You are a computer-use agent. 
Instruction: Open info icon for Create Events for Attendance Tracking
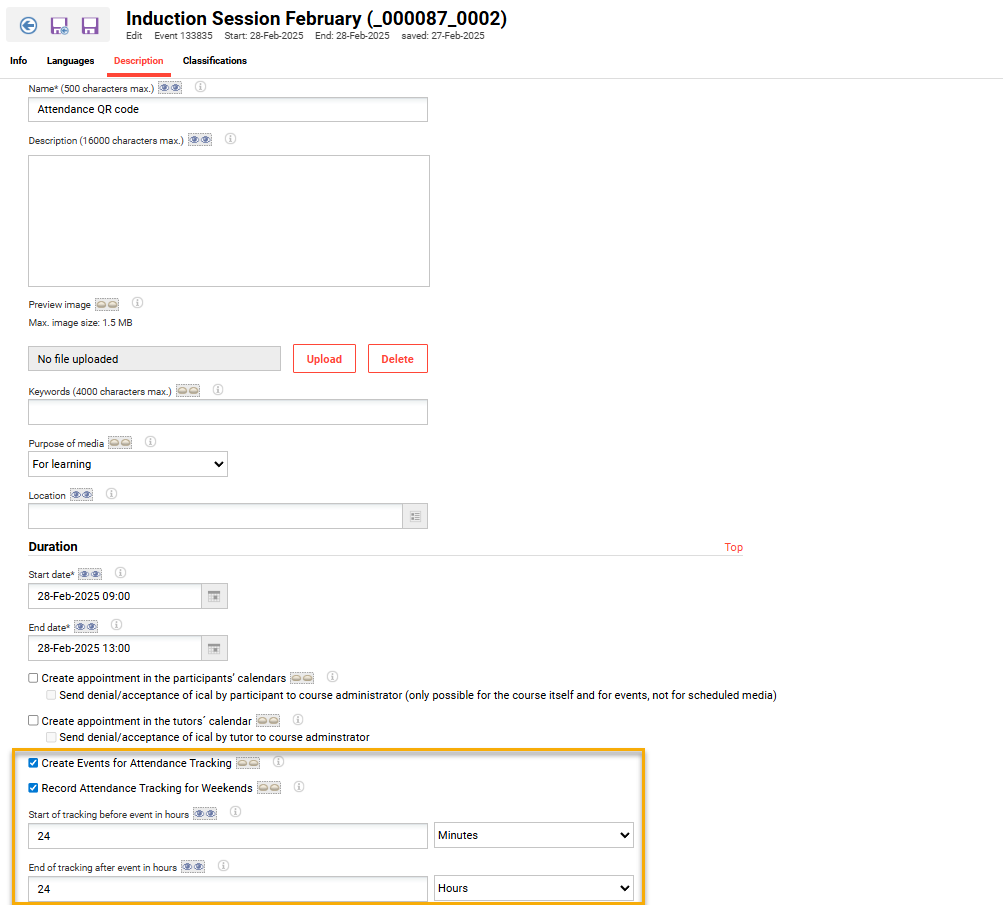tap(278, 762)
